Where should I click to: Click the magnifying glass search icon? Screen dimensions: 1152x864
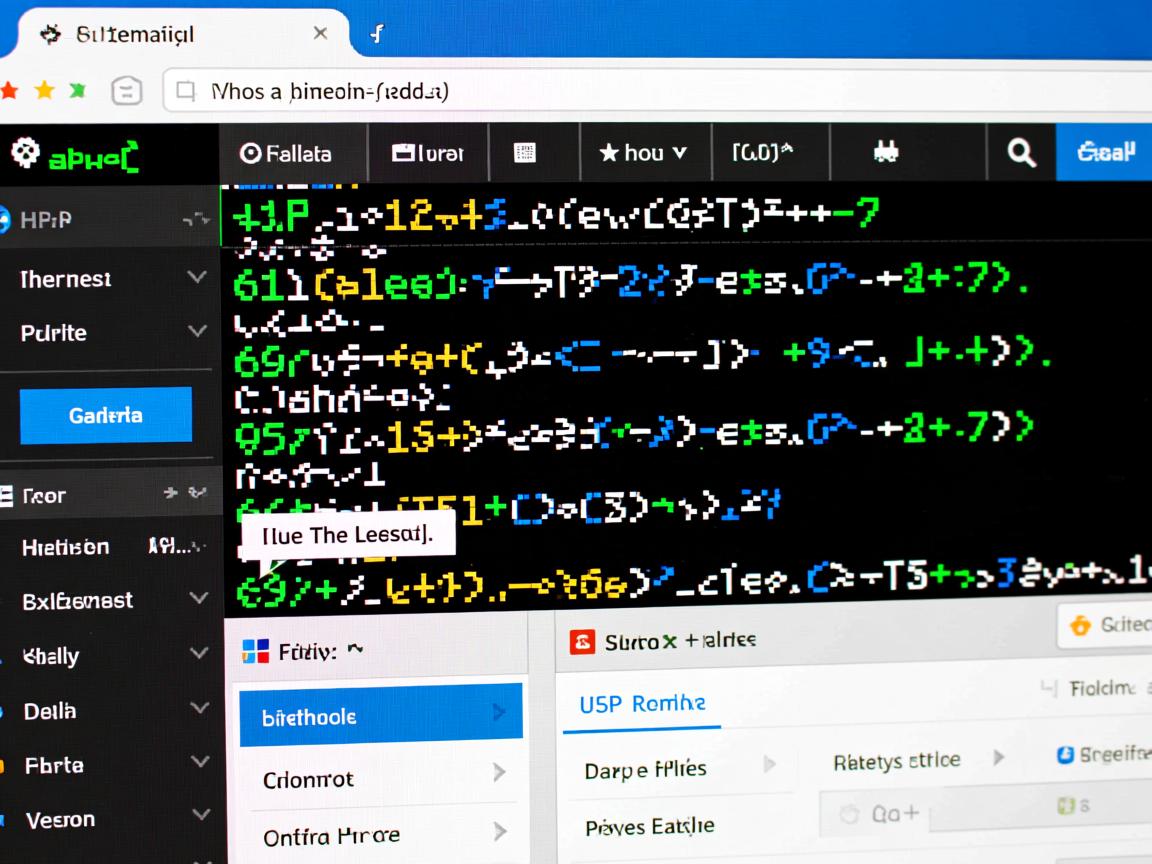1019,153
